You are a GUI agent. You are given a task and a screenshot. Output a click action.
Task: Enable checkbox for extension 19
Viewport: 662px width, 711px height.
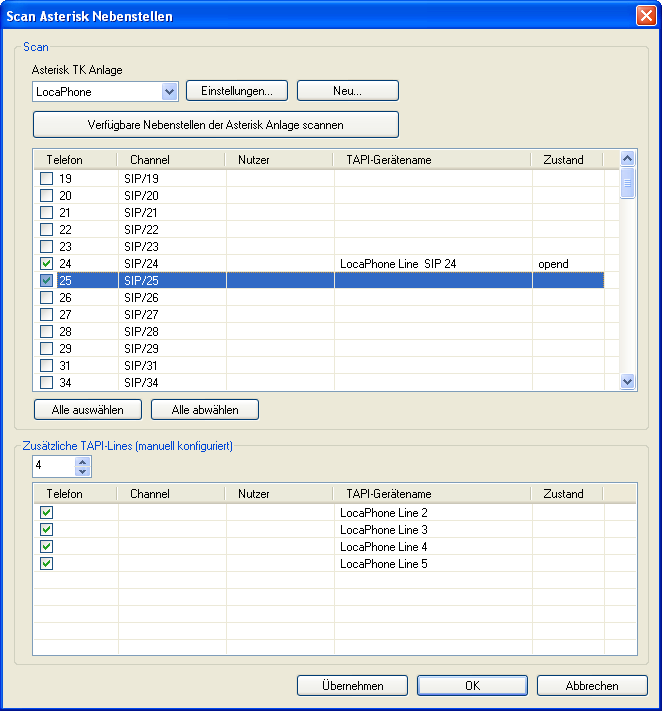pyautogui.click(x=46, y=179)
